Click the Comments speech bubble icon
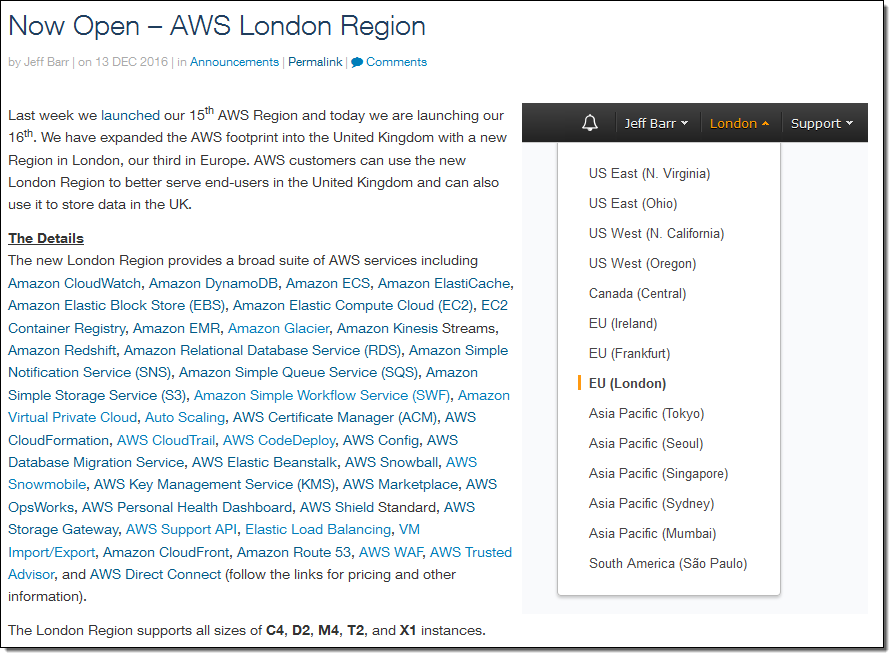Image resolution: width=894 pixels, height=658 pixels. (x=357, y=62)
